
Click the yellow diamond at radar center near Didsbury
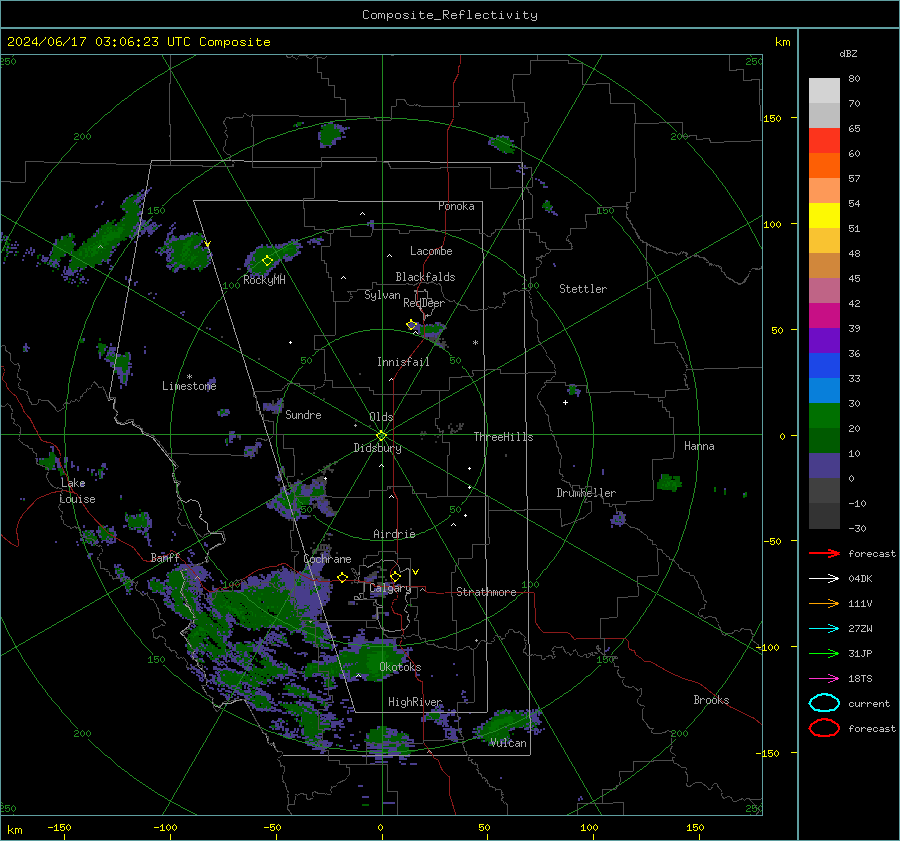[x=382, y=435]
